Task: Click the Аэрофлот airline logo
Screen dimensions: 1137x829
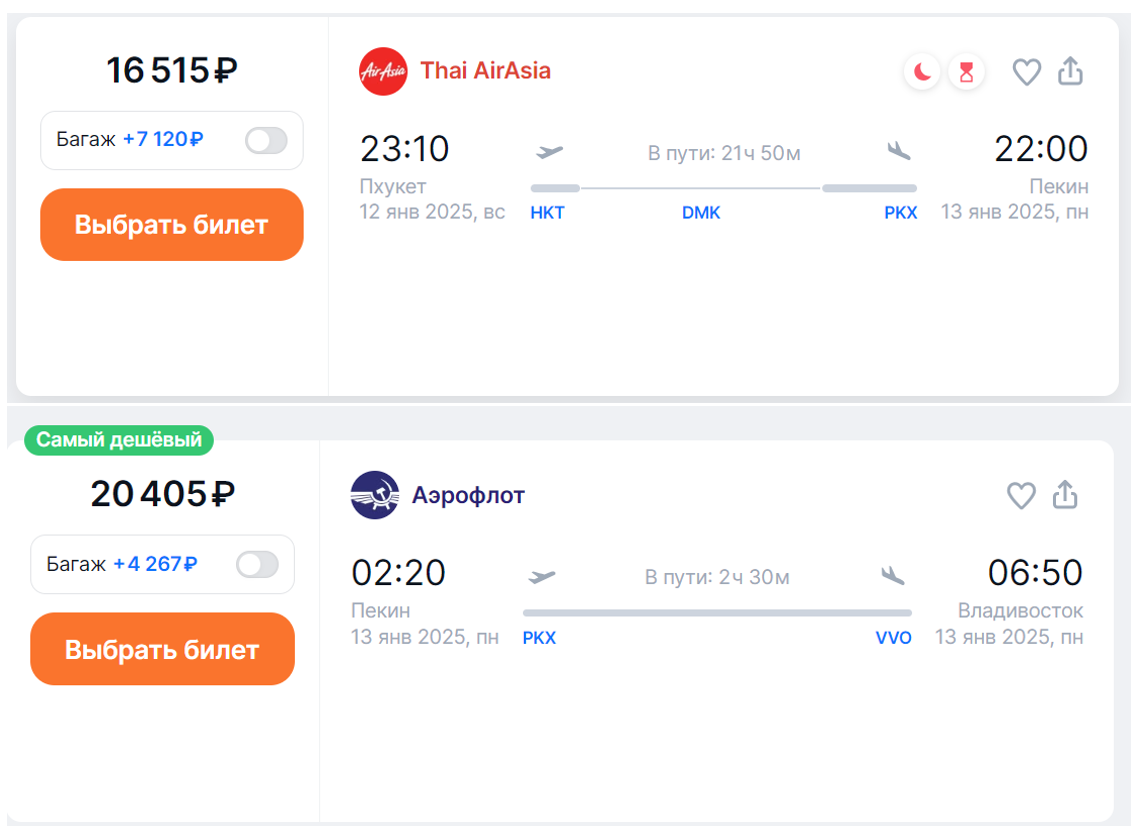Action: pos(375,495)
